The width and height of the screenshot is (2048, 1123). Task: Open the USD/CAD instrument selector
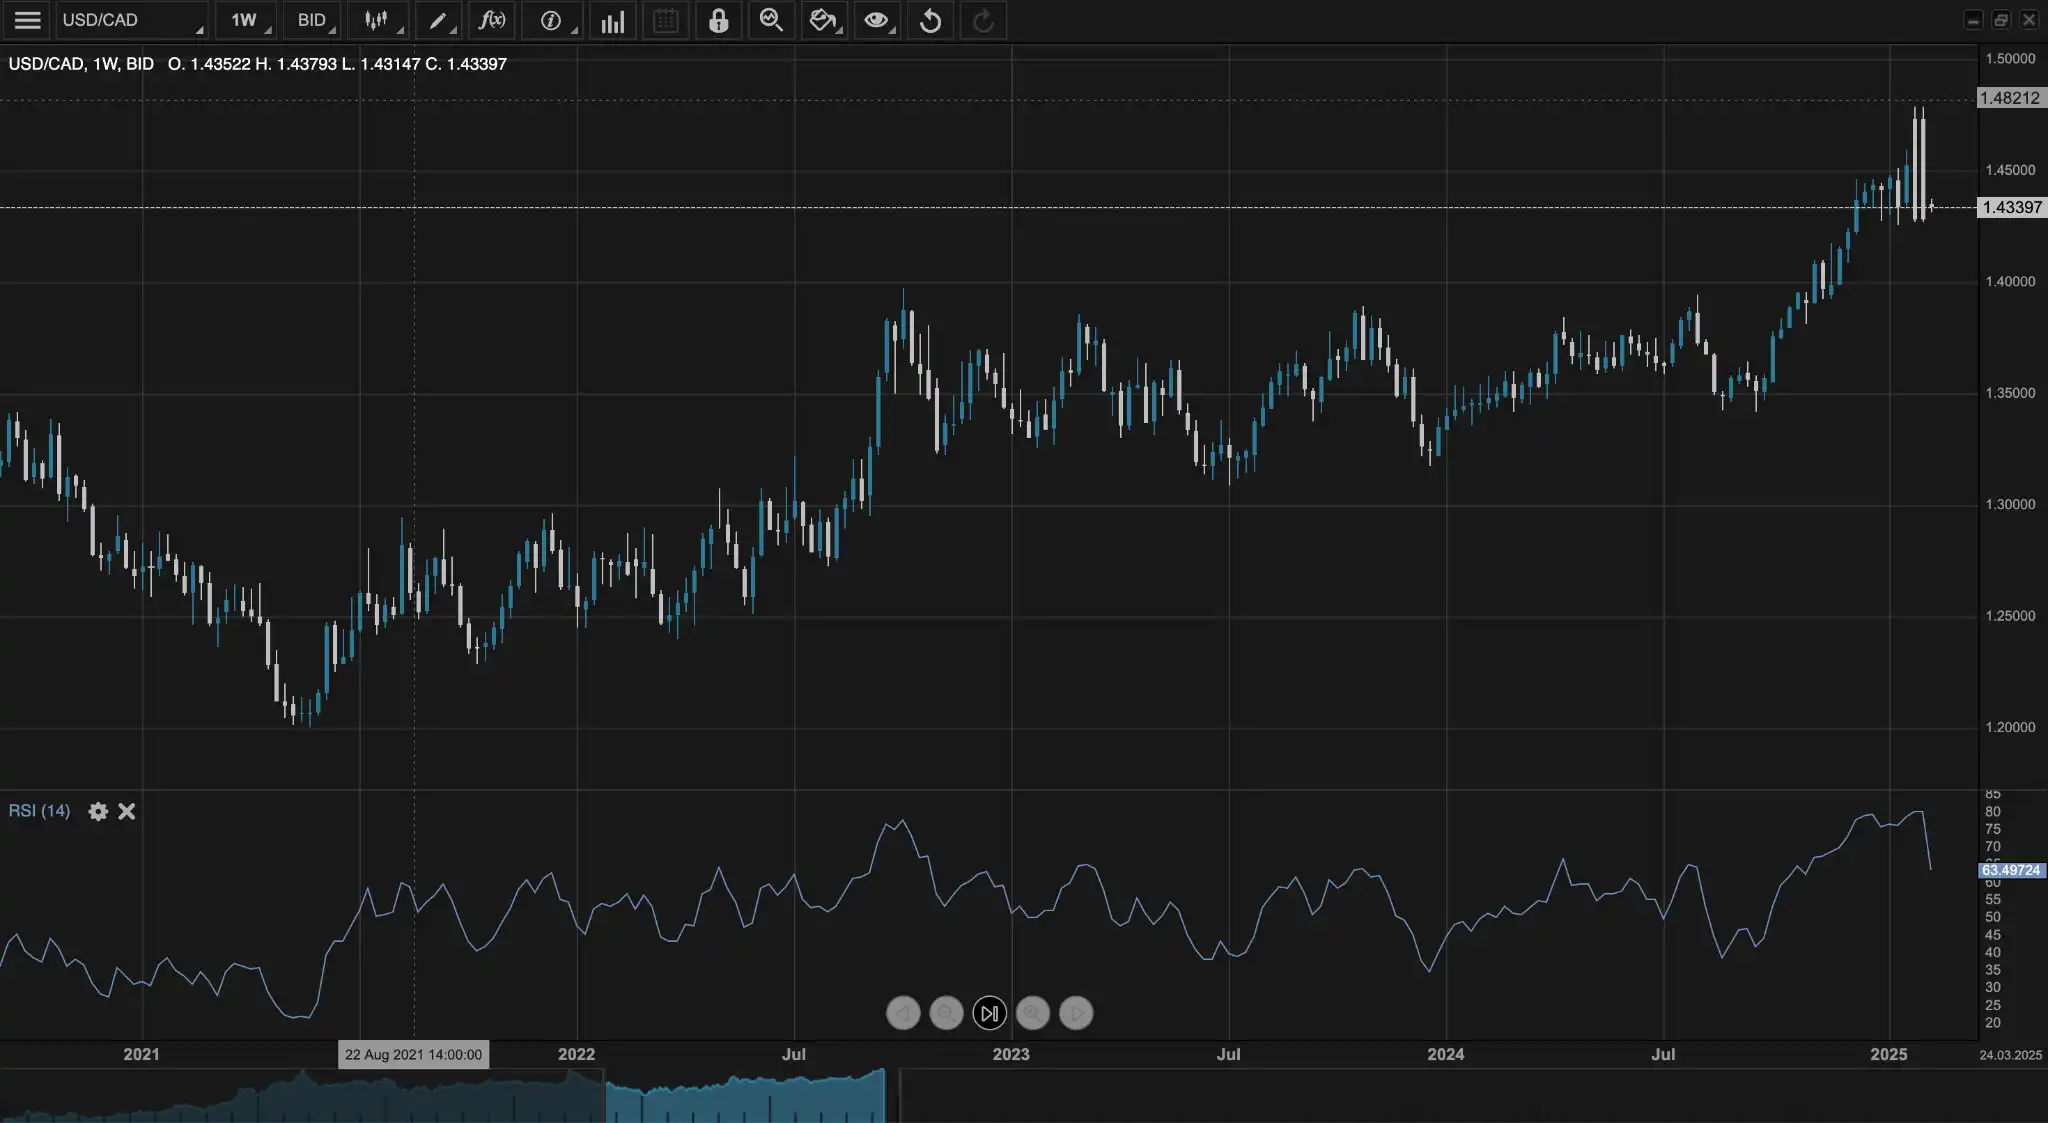[130, 20]
